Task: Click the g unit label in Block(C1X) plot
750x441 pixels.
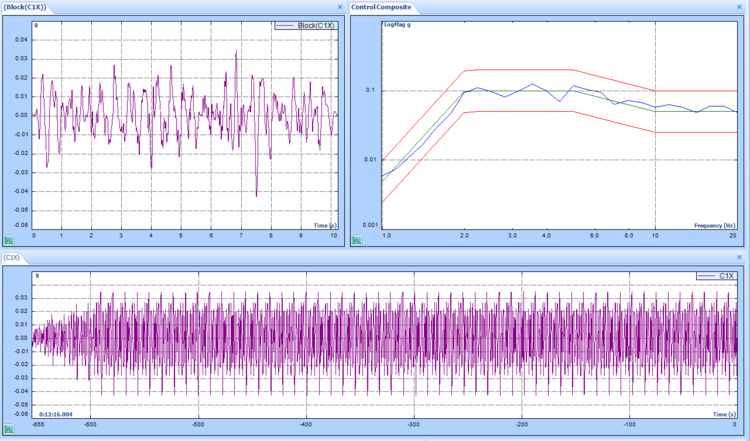Action: 37,23
